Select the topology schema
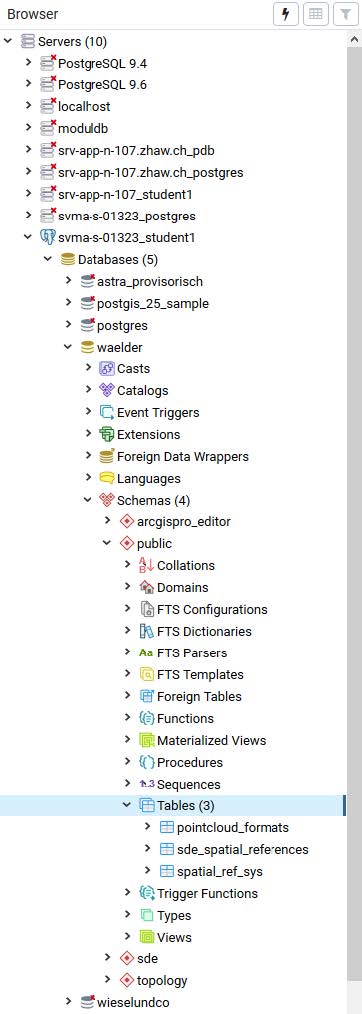This screenshot has height=1014, width=362. coord(162,980)
